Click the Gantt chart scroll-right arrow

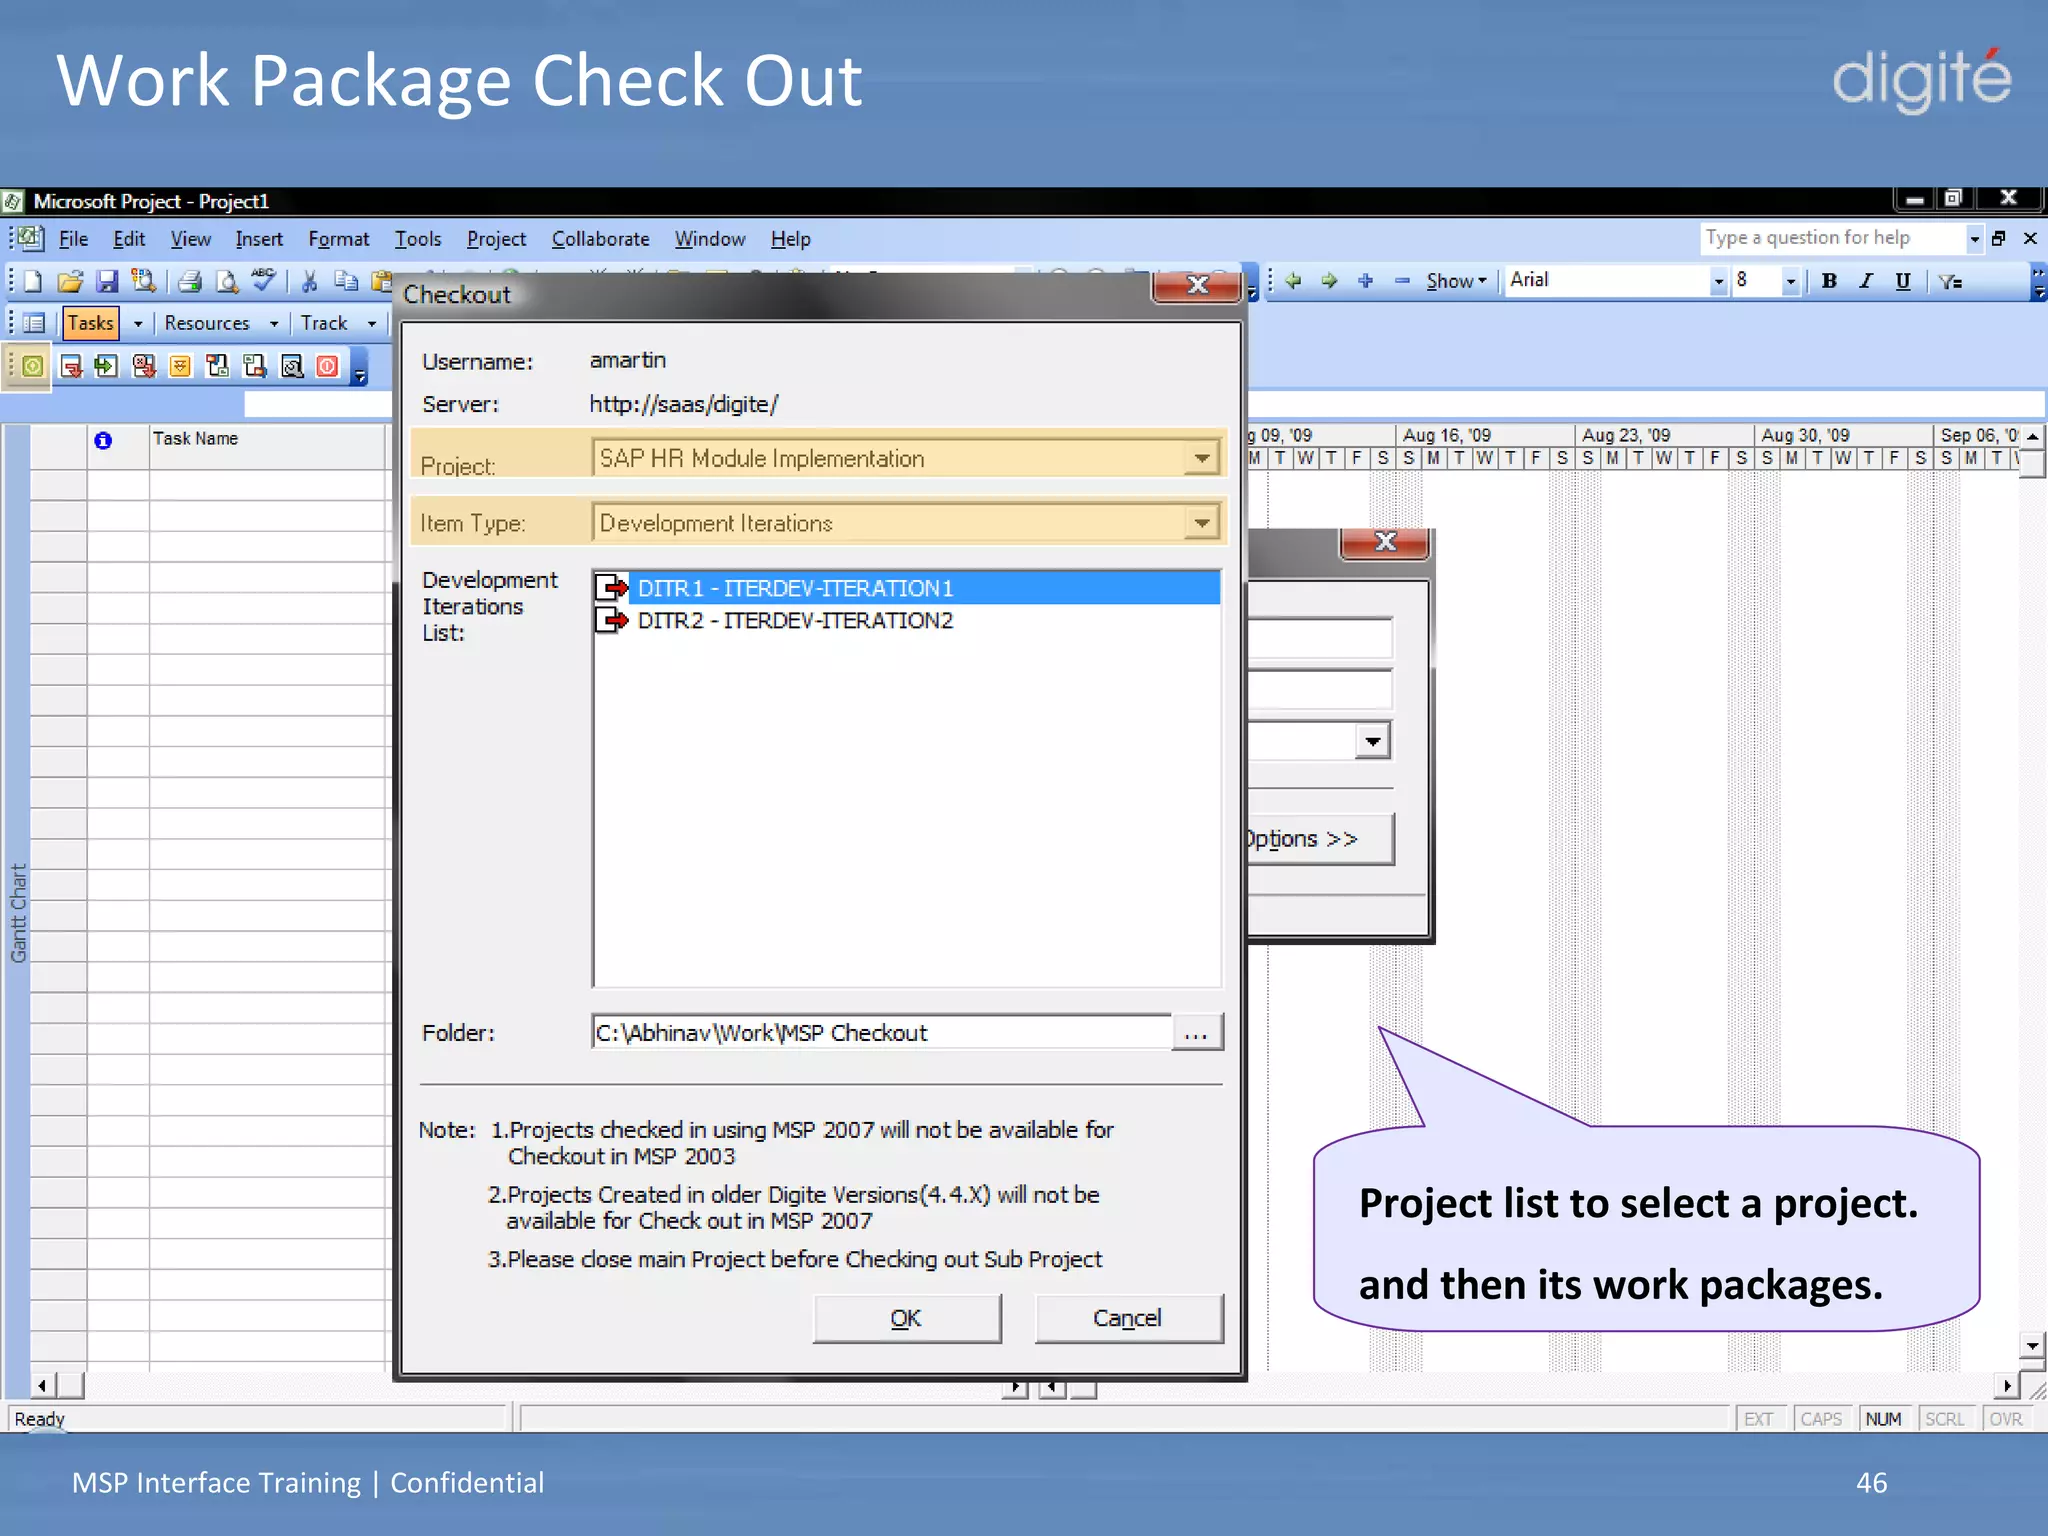(2007, 1385)
